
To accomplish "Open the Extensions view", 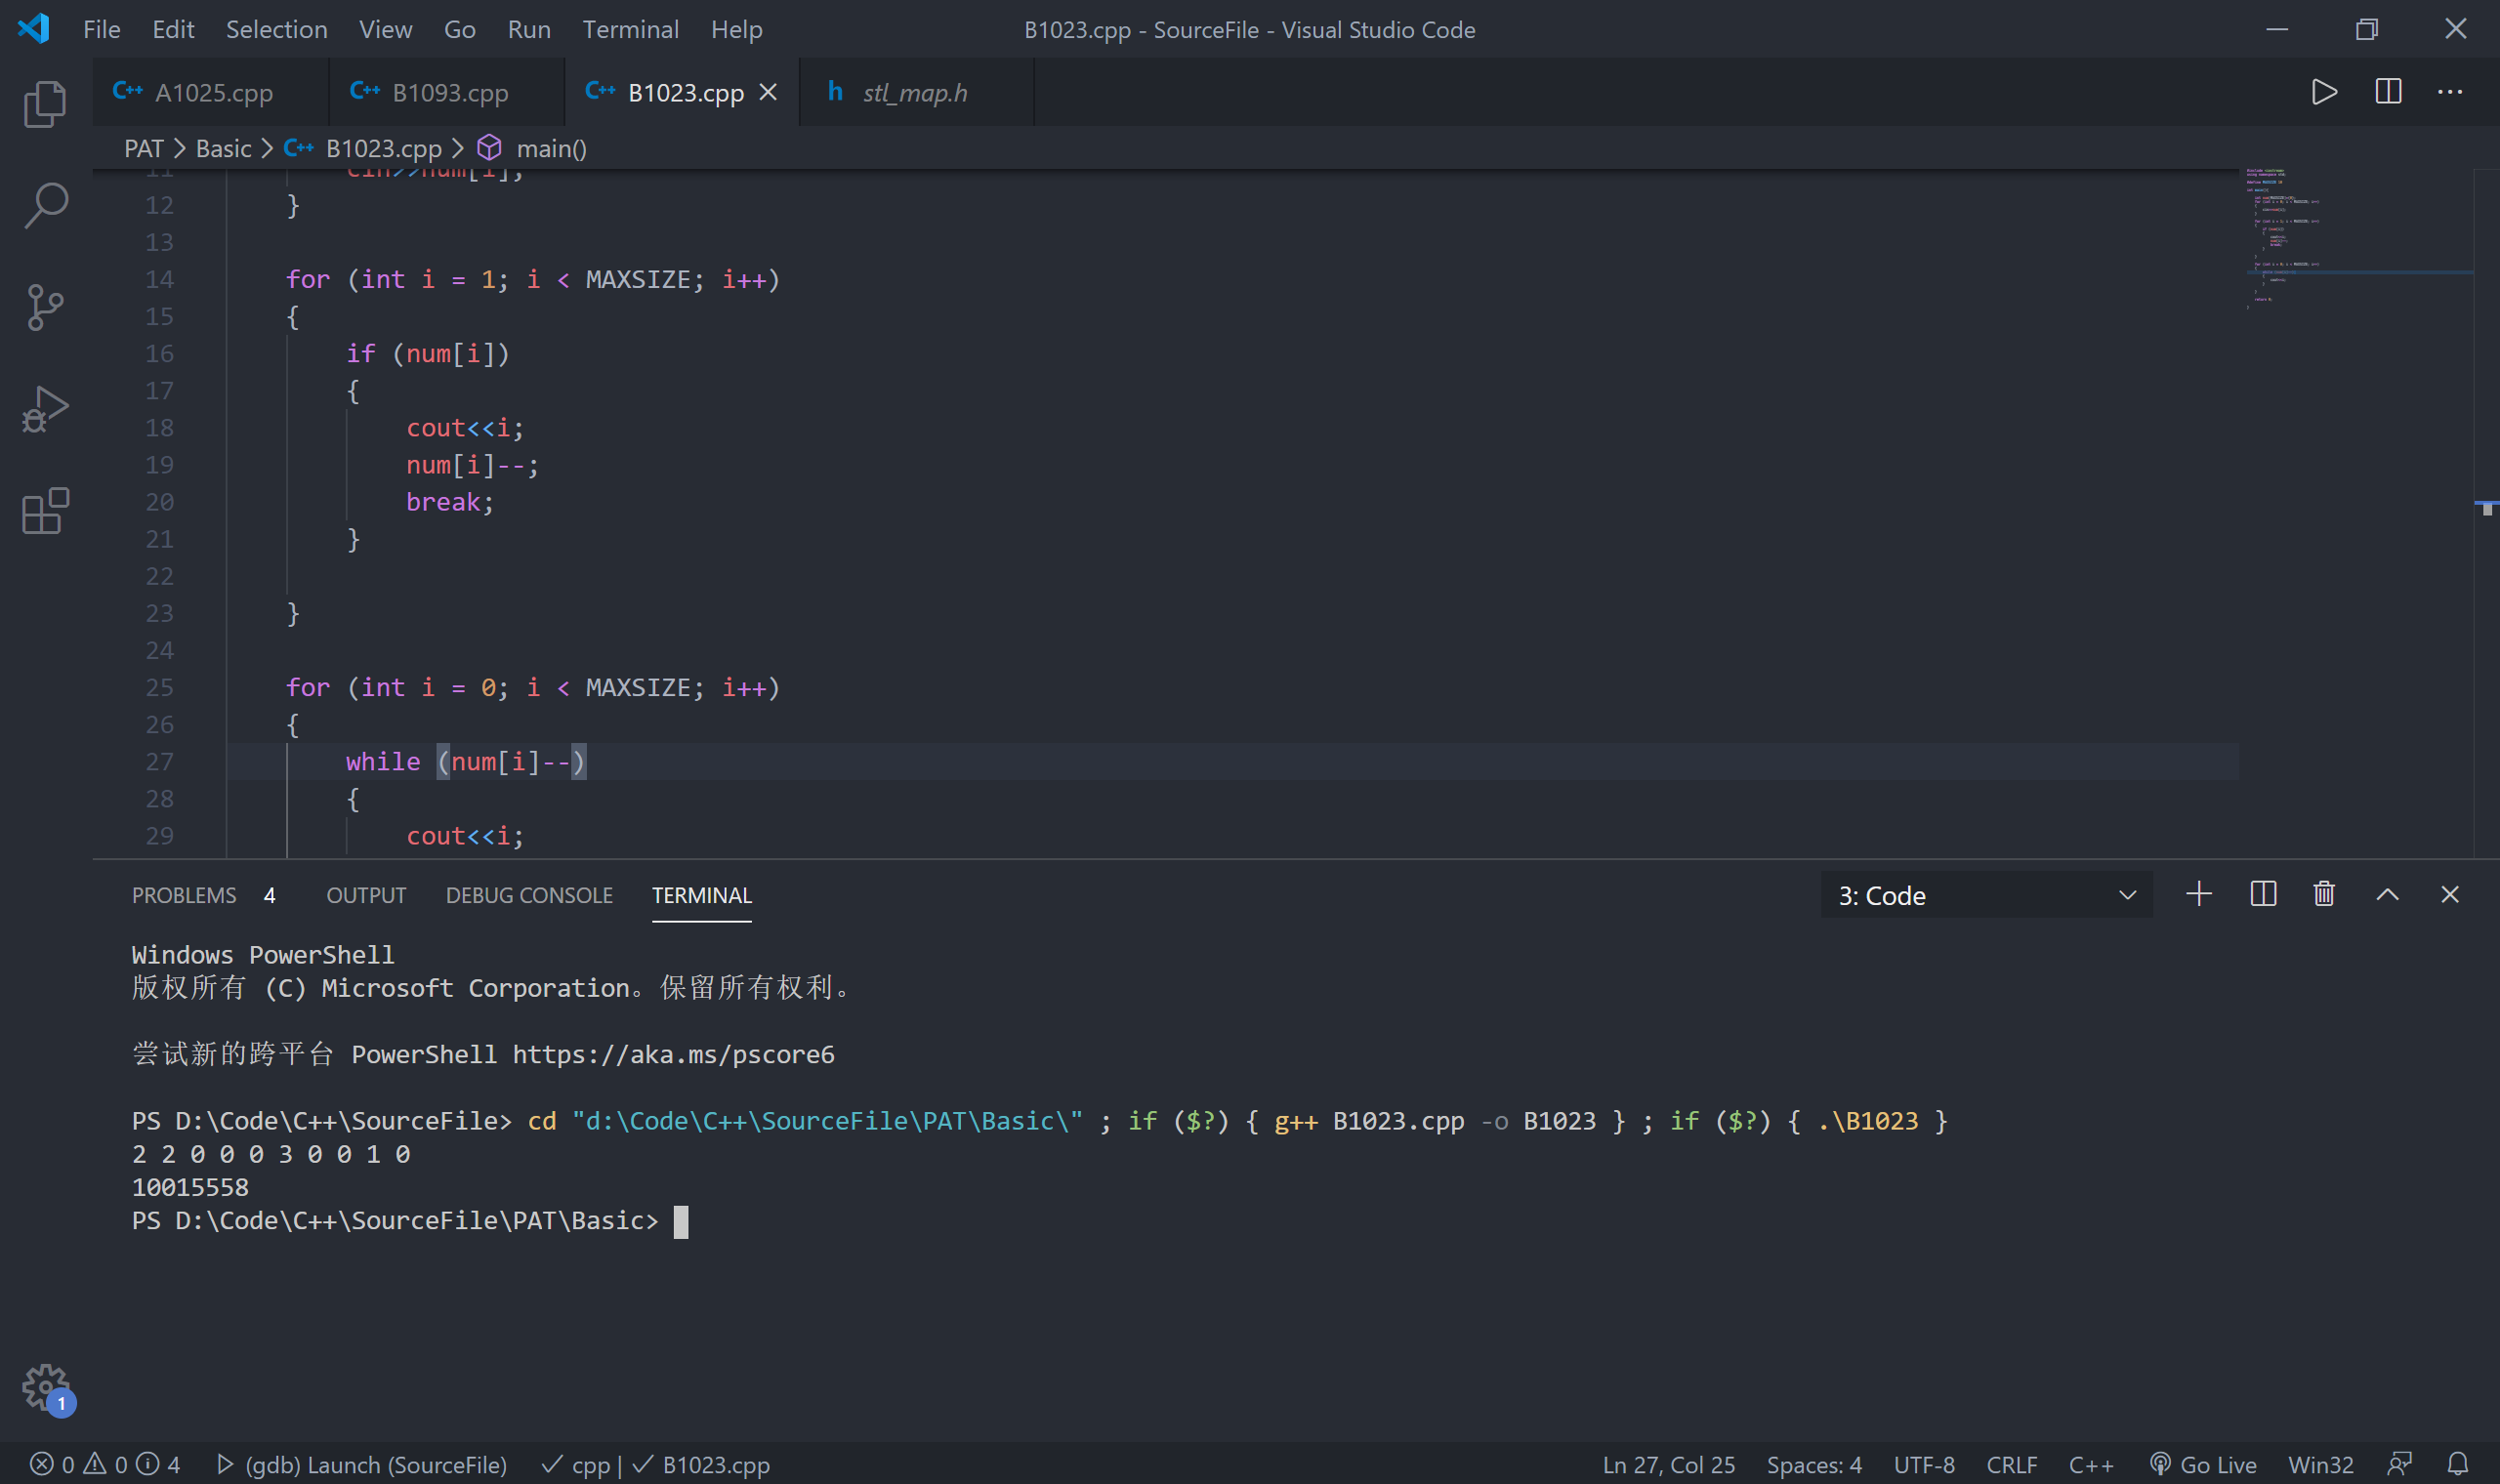I will coord(45,511).
